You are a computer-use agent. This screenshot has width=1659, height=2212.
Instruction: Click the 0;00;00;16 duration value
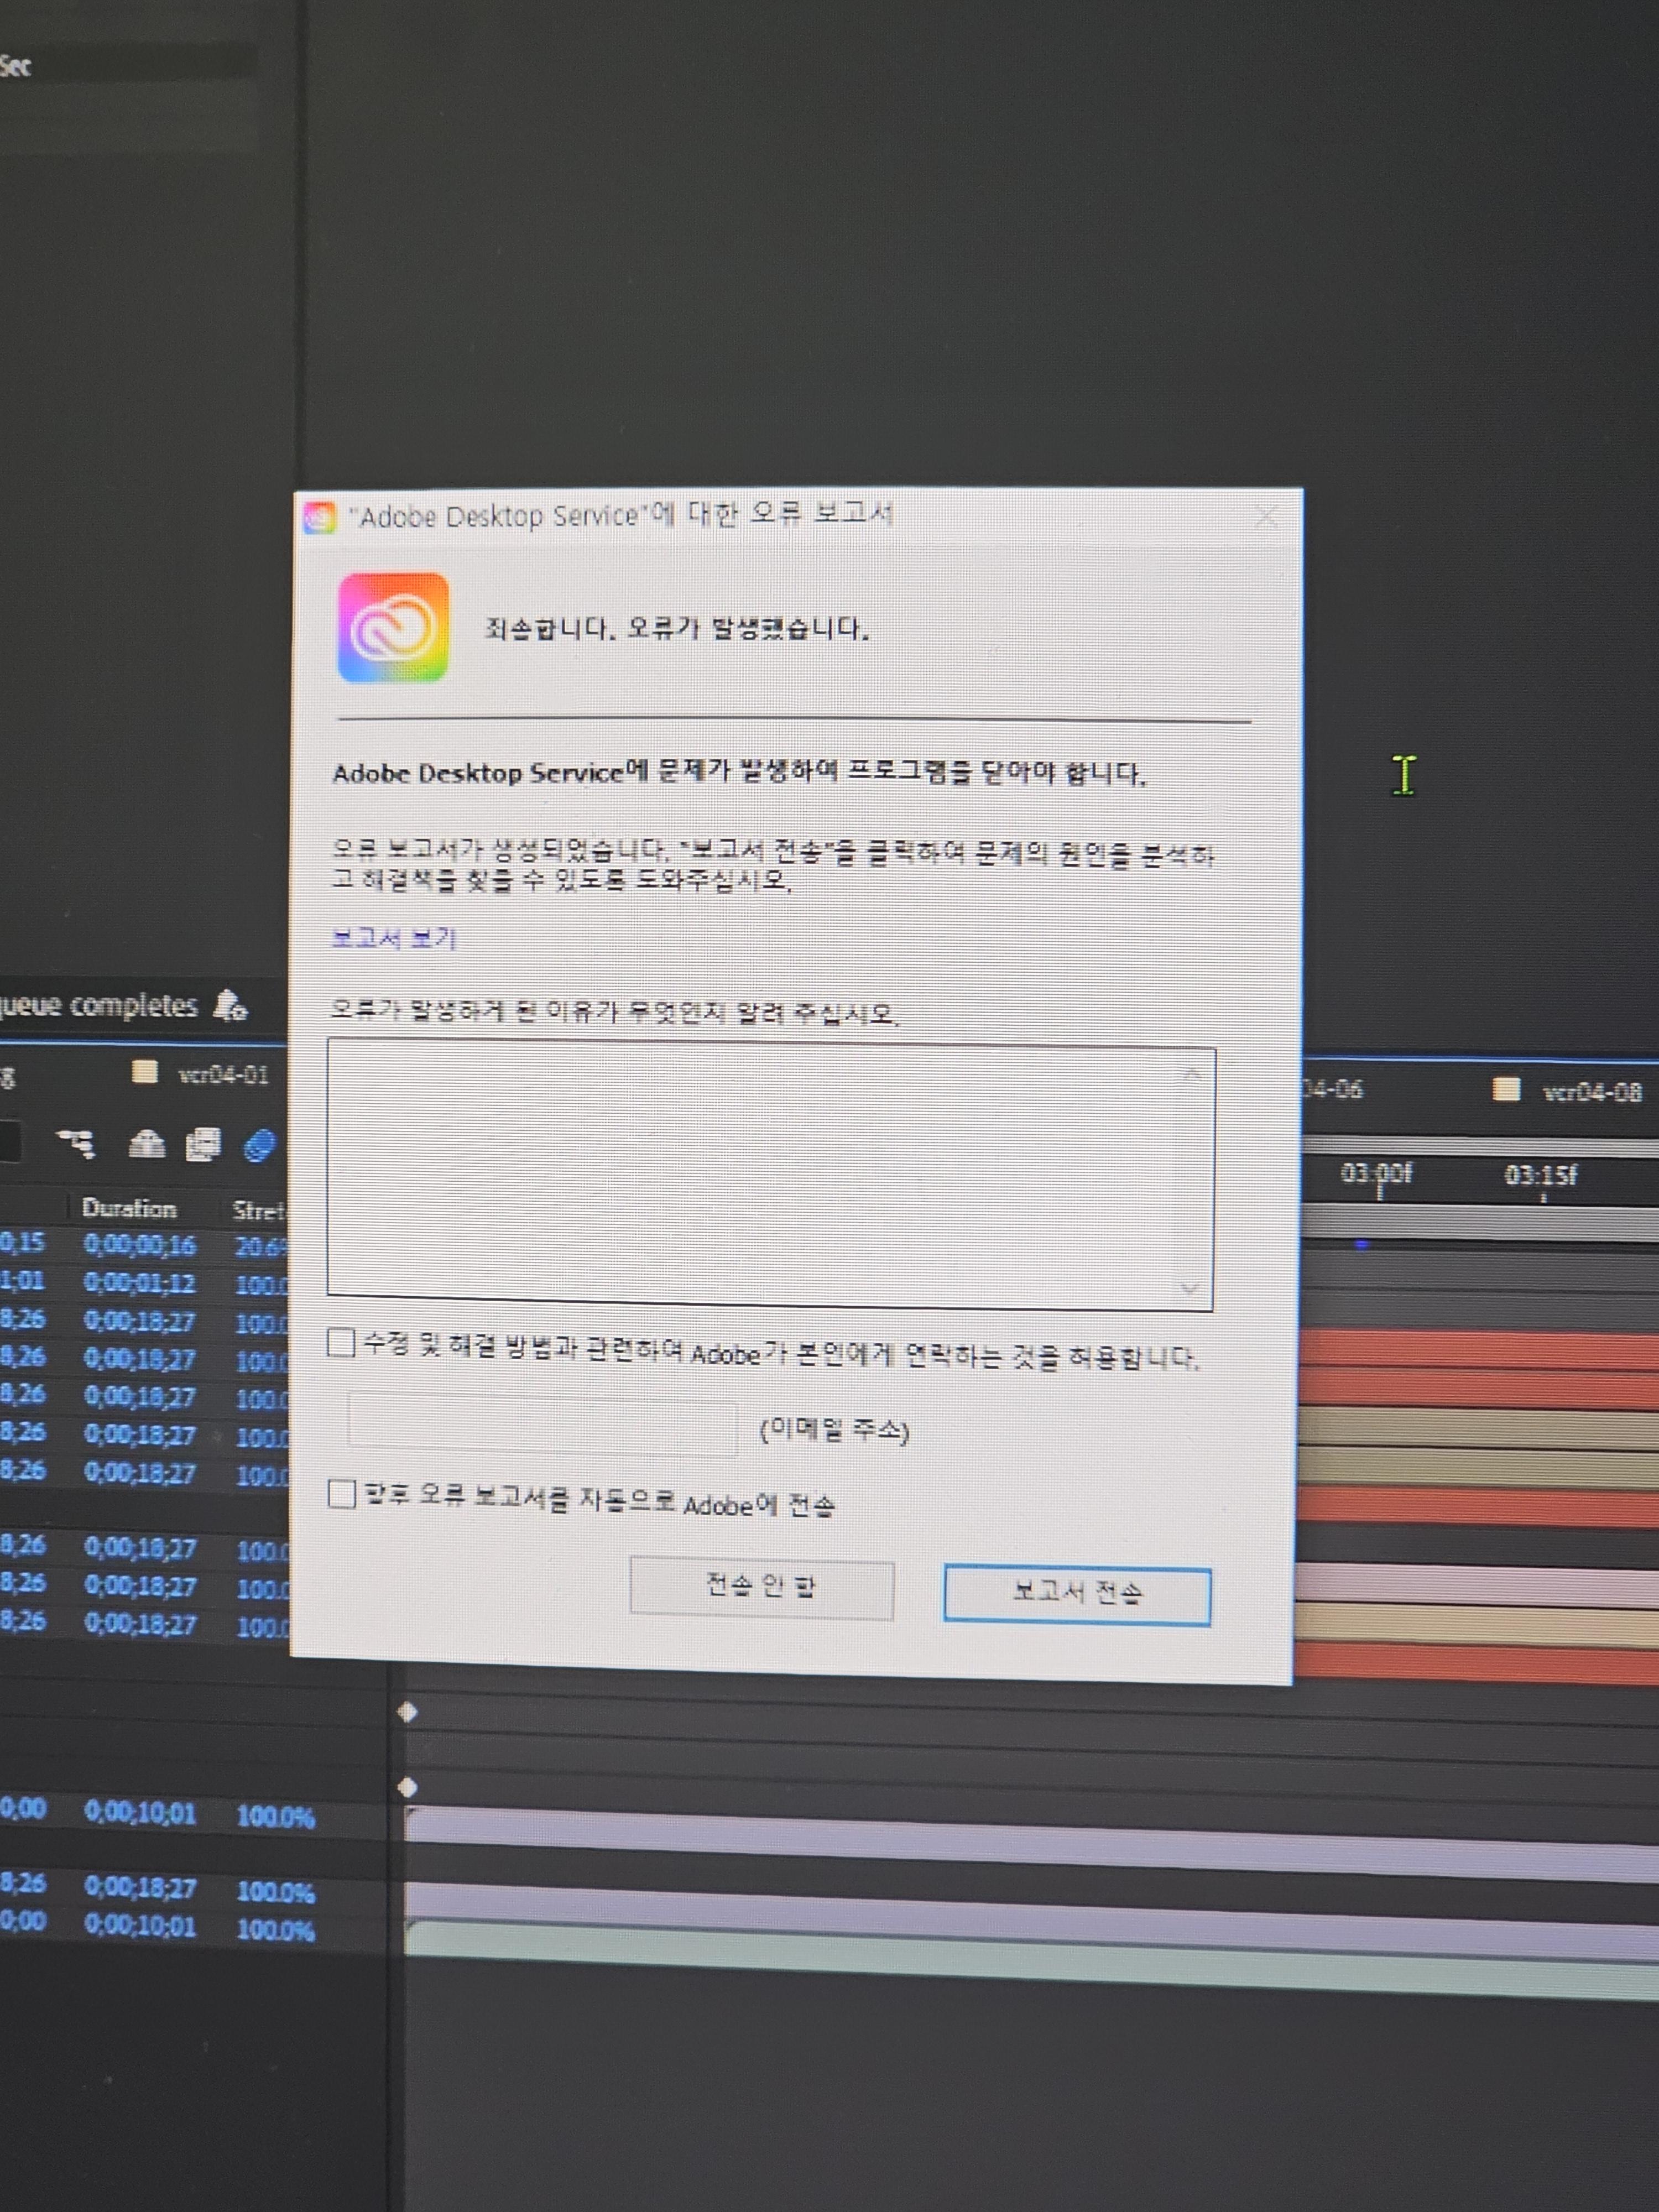coord(140,1245)
